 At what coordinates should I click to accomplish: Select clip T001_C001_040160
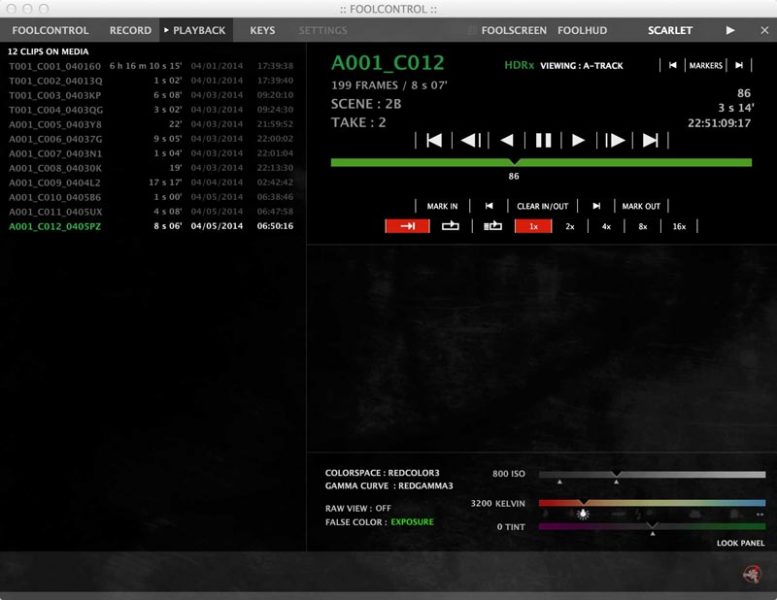pyautogui.click(x=151, y=66)
